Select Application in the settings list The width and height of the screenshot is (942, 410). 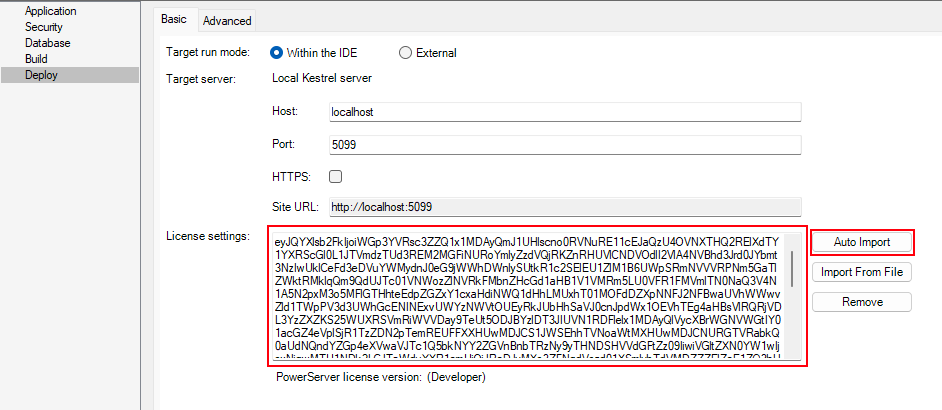point(50,11)
